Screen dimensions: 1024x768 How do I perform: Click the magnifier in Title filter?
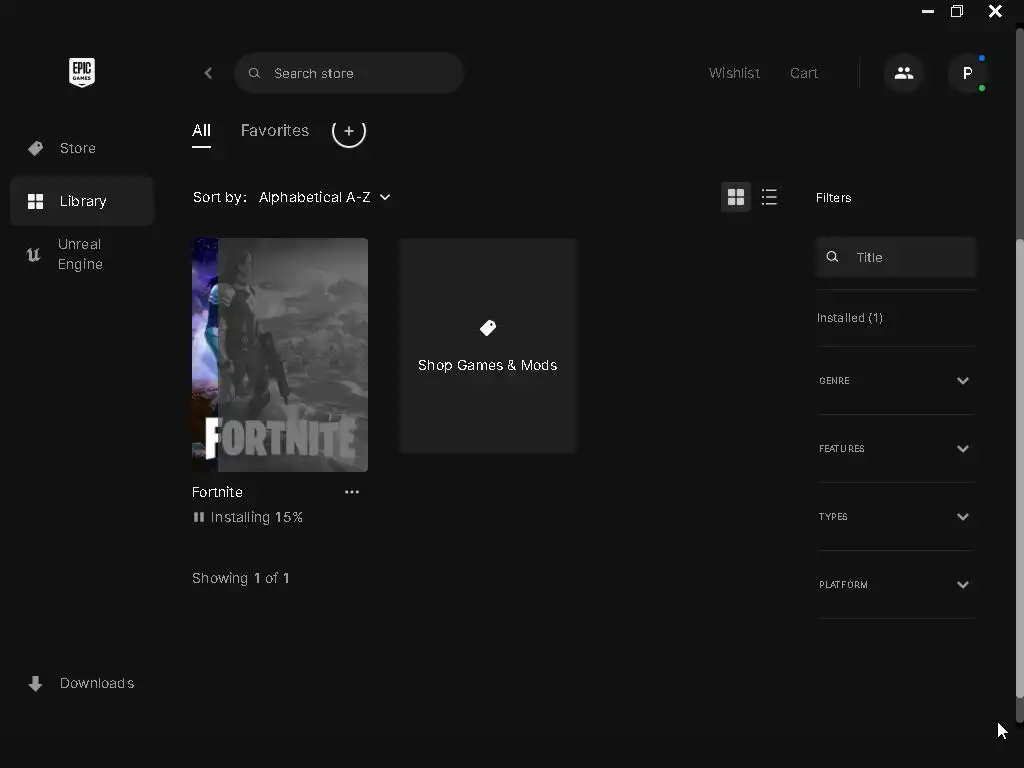pos(832,257)
